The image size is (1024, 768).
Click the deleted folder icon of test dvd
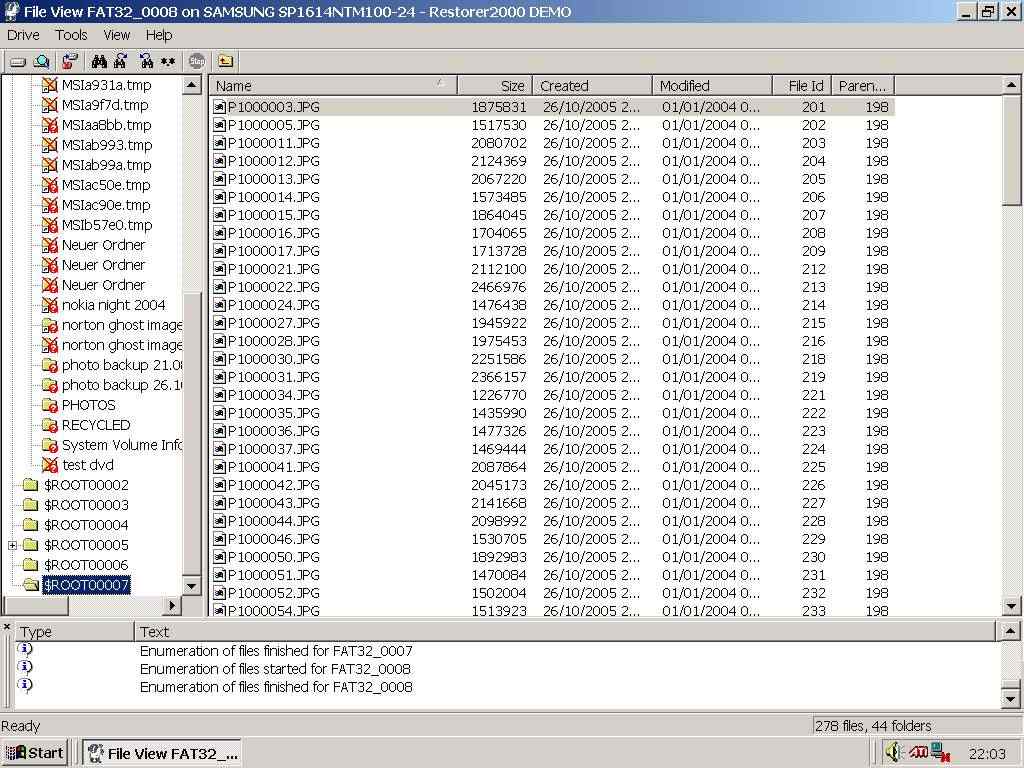50,465
